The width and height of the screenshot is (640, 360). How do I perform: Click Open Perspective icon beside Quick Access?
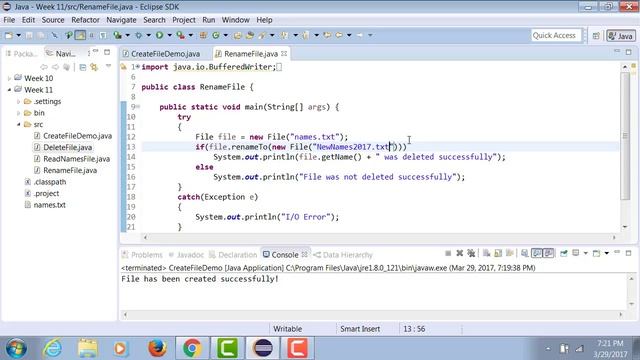click(596, 36)
